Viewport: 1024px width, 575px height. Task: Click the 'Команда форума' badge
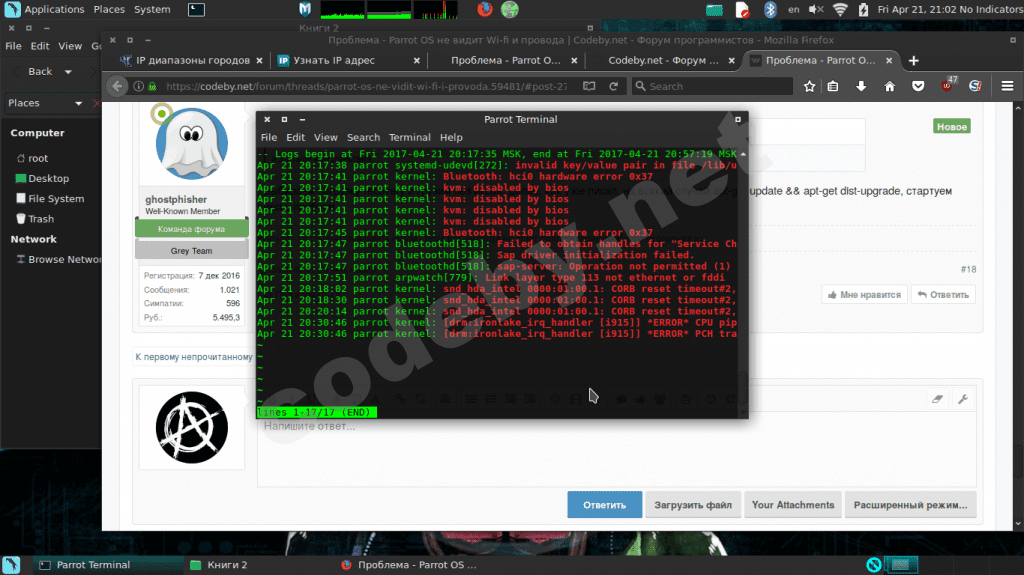(191, 229)
